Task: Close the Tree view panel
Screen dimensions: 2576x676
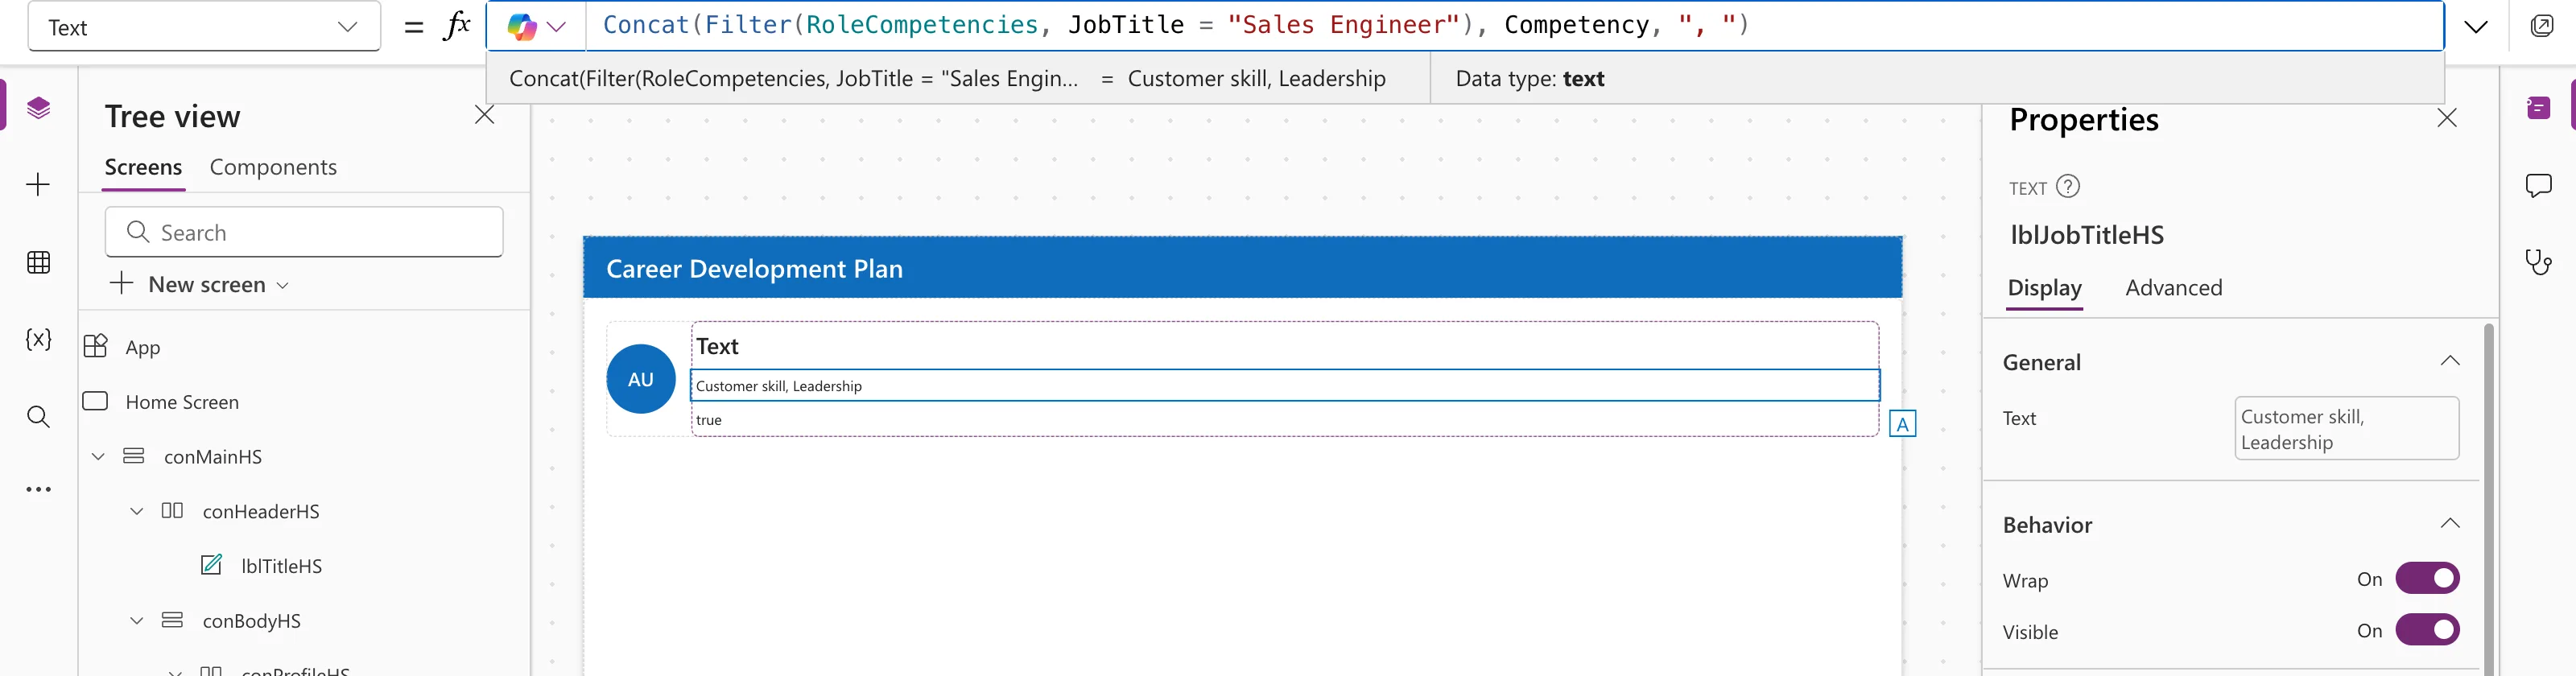Action: pyautogui.click(x=484, y=116)
